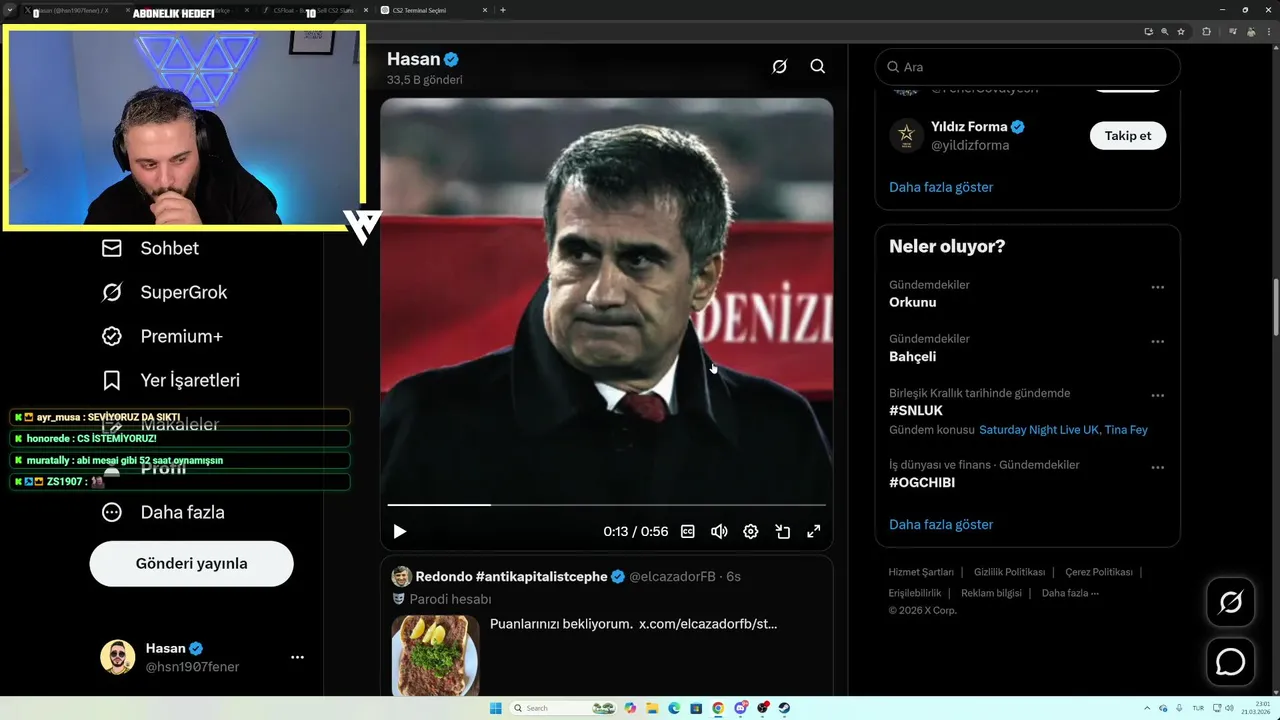Click the Ara search field
This screenshot has height=720, width=1280.
click(x=1028, y=67)
